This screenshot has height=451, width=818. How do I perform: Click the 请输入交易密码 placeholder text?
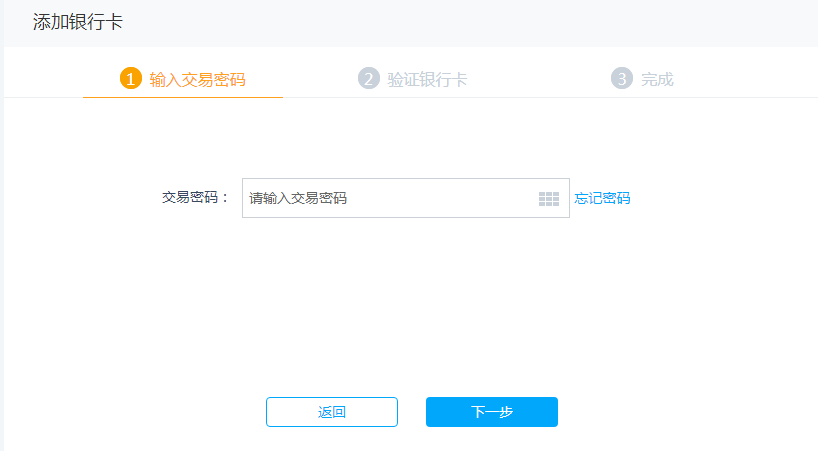[x=298, y=198]
